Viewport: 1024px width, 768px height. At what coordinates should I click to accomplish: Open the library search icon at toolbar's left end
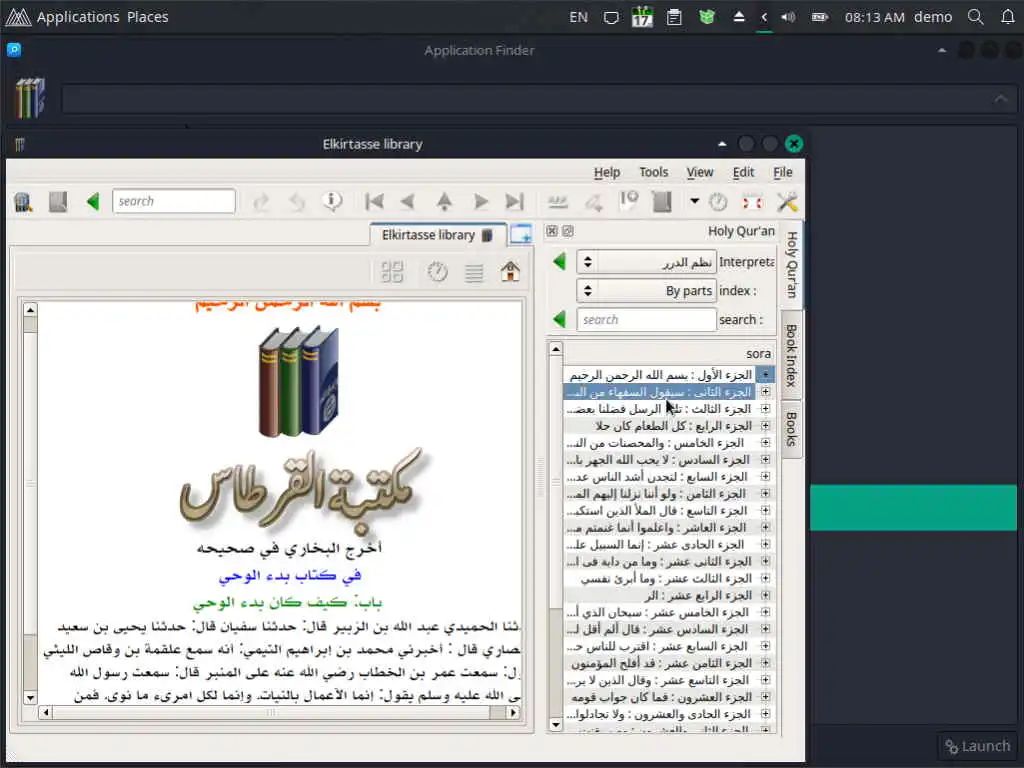(23, 202)
